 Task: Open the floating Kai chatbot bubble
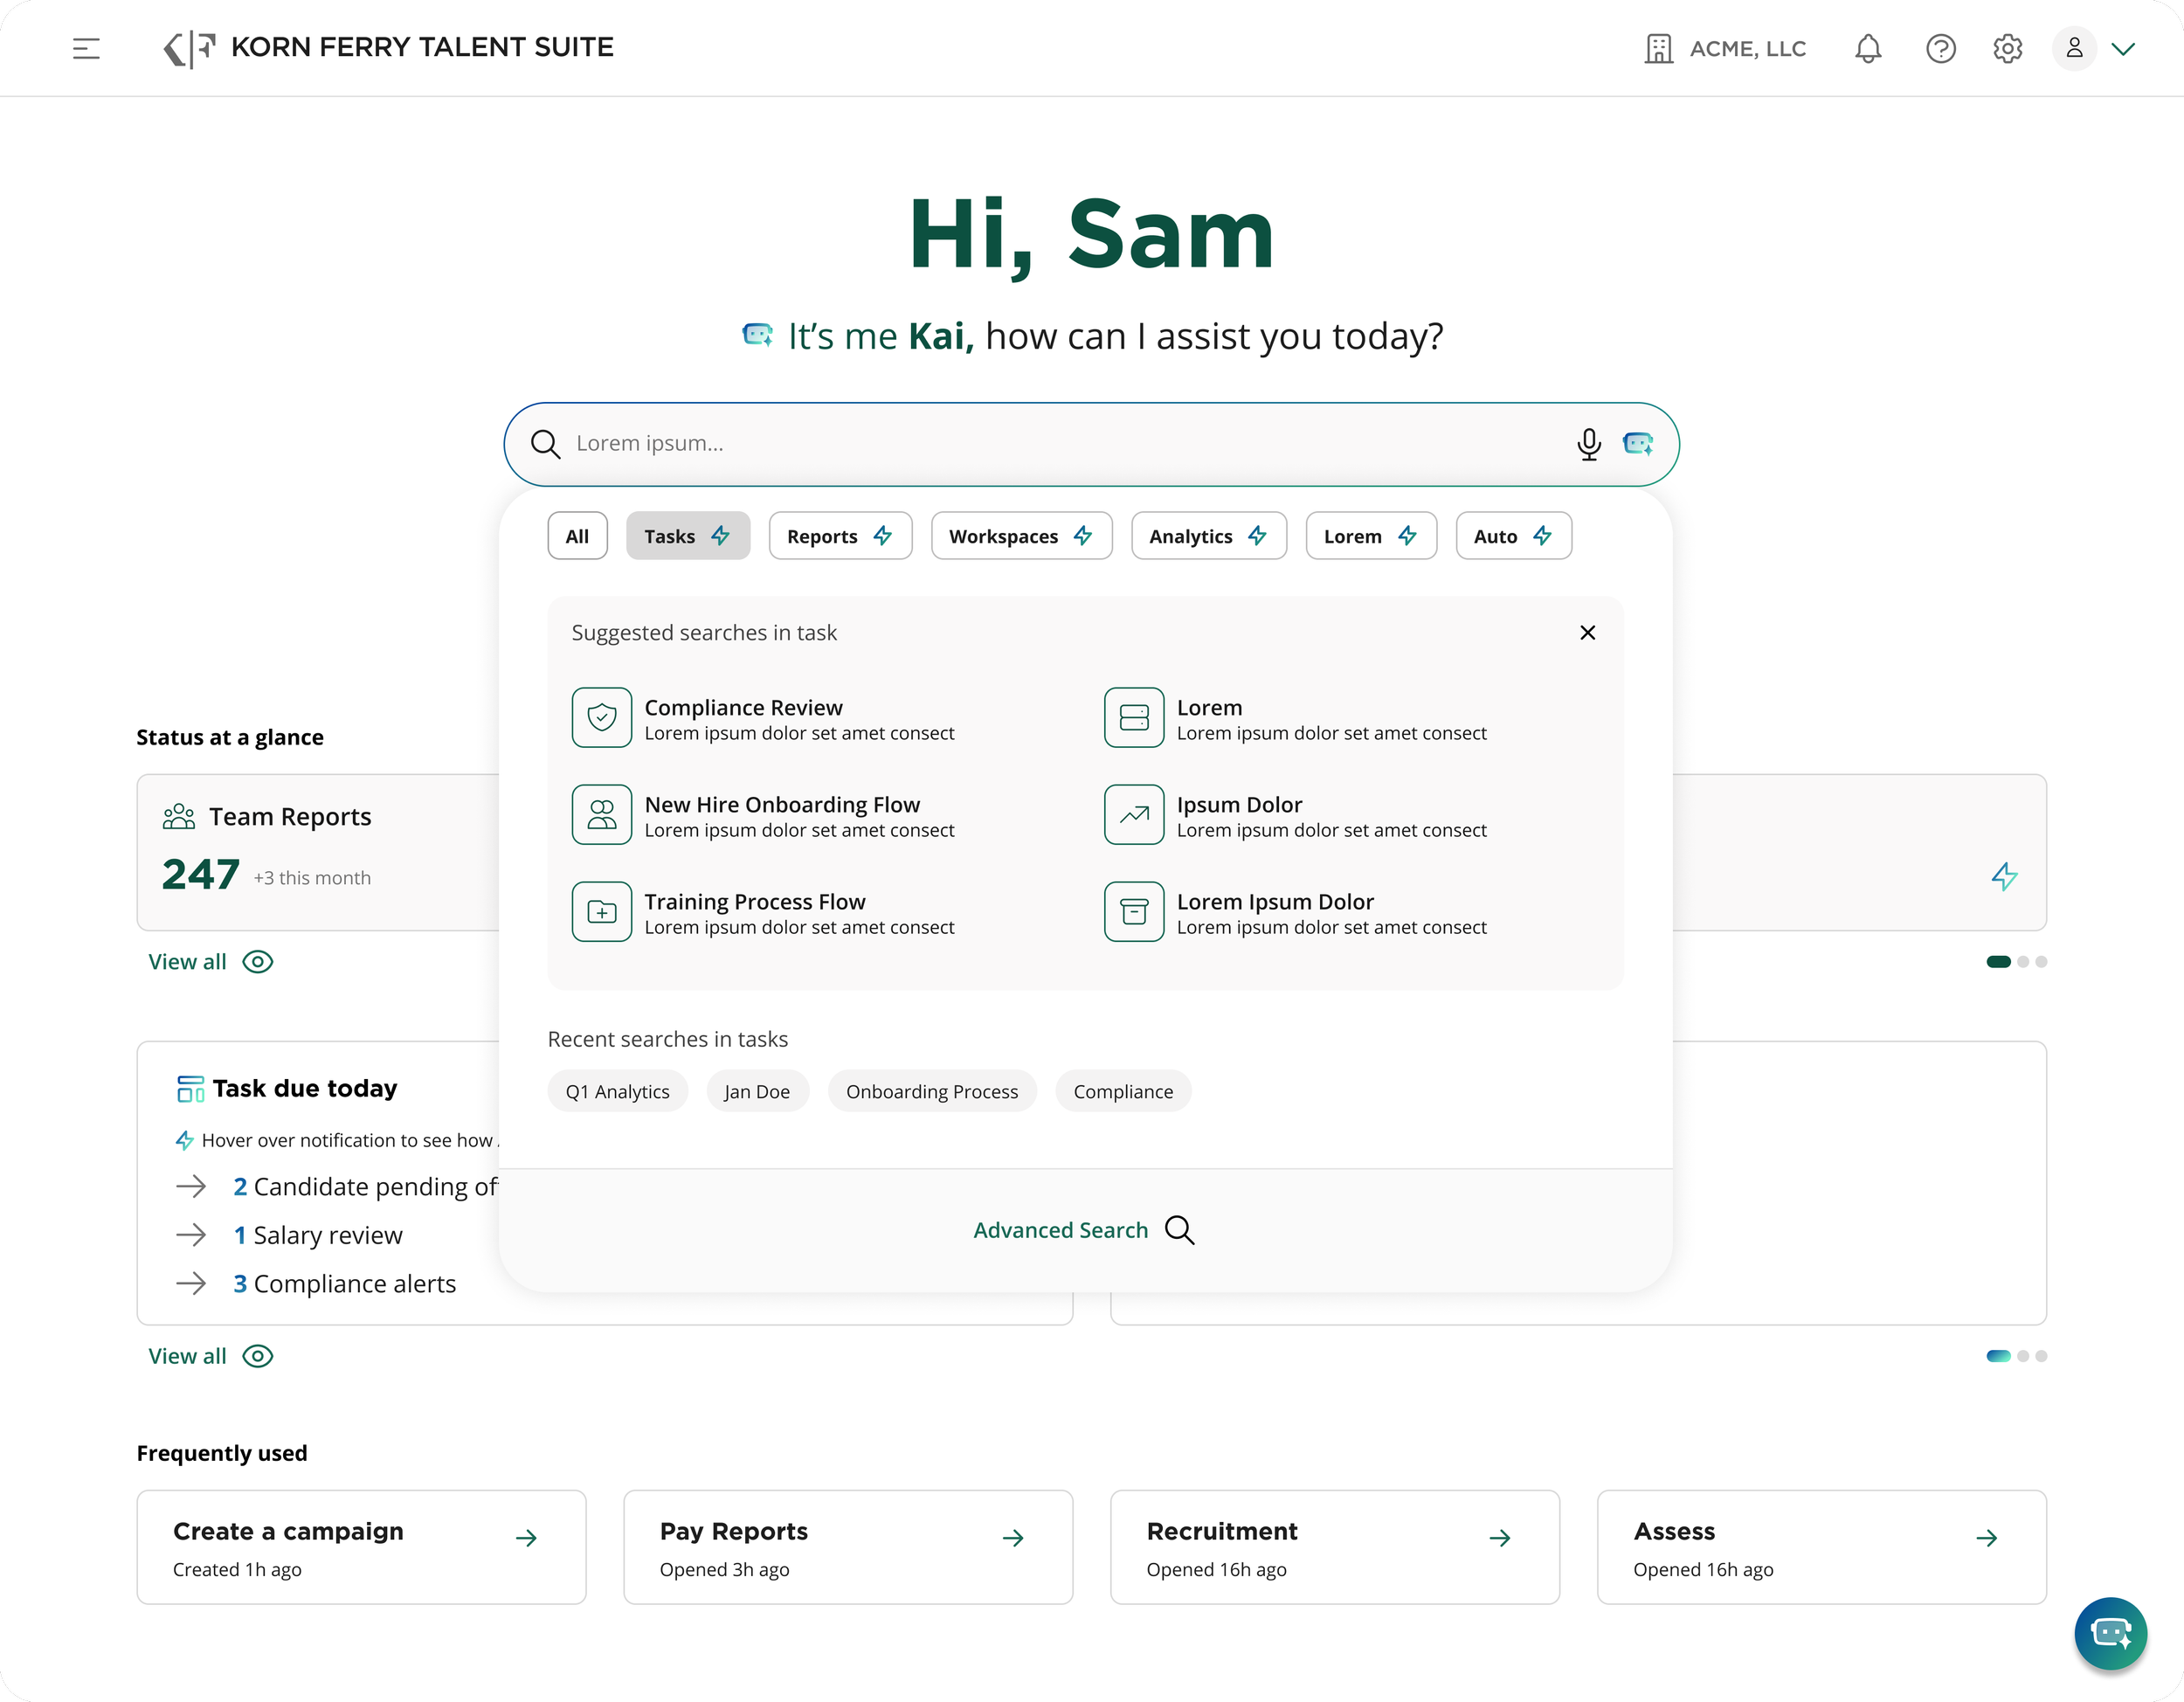pos(2110,1634)
